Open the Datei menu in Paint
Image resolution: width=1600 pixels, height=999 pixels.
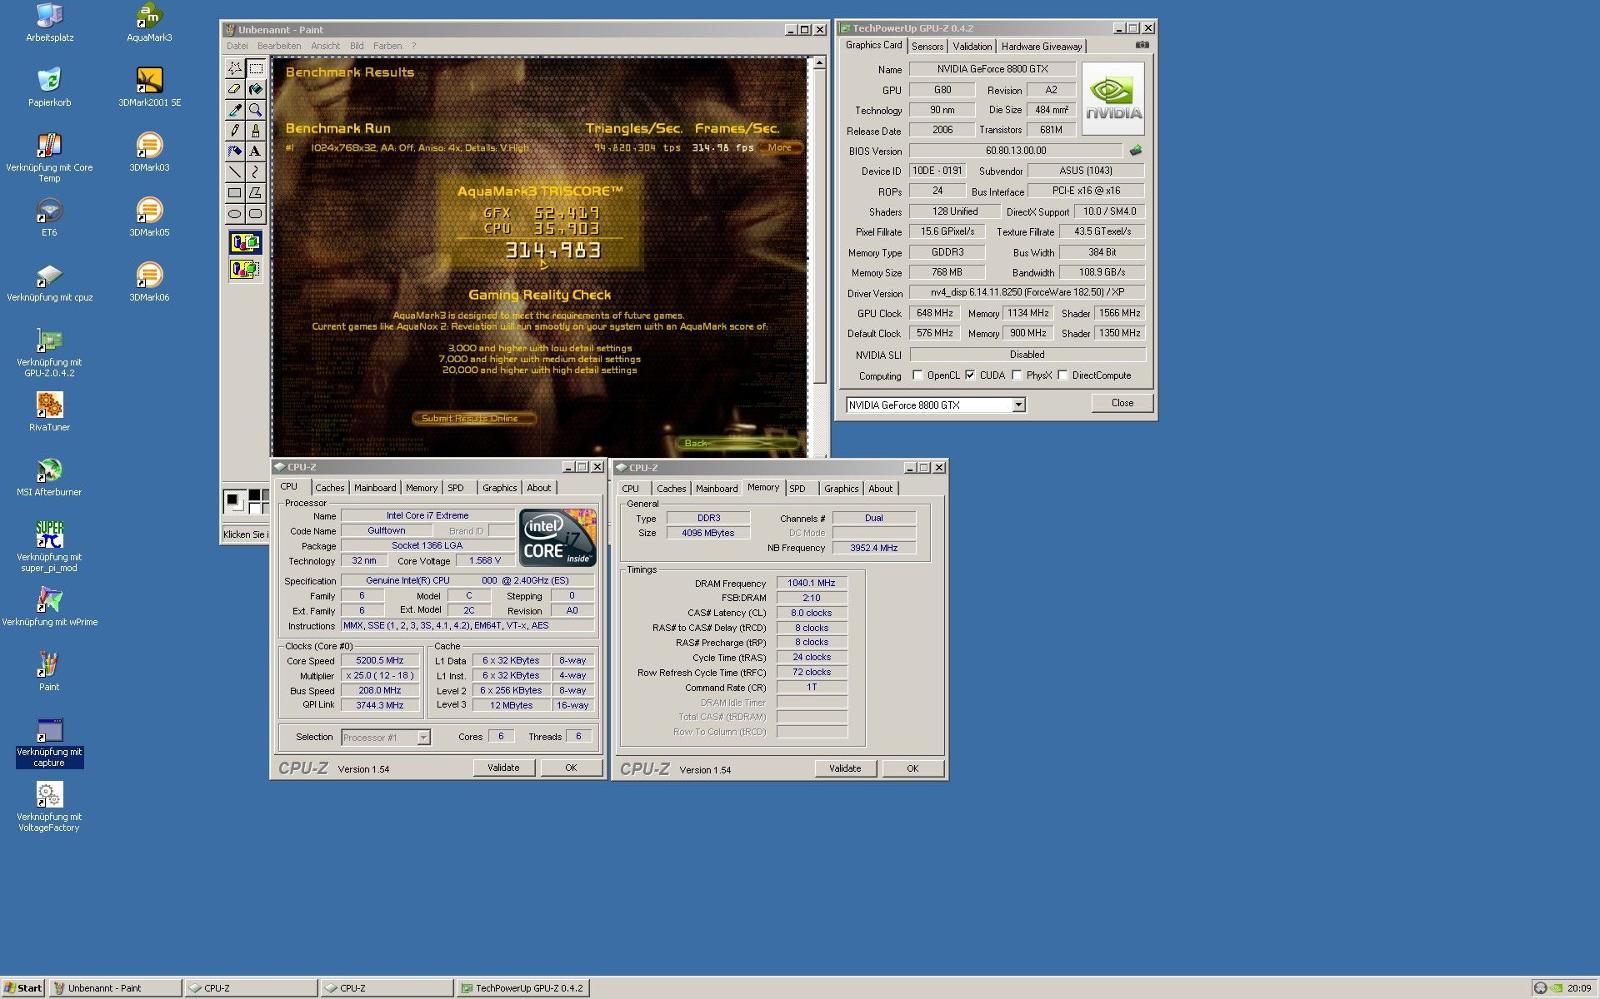237,46
